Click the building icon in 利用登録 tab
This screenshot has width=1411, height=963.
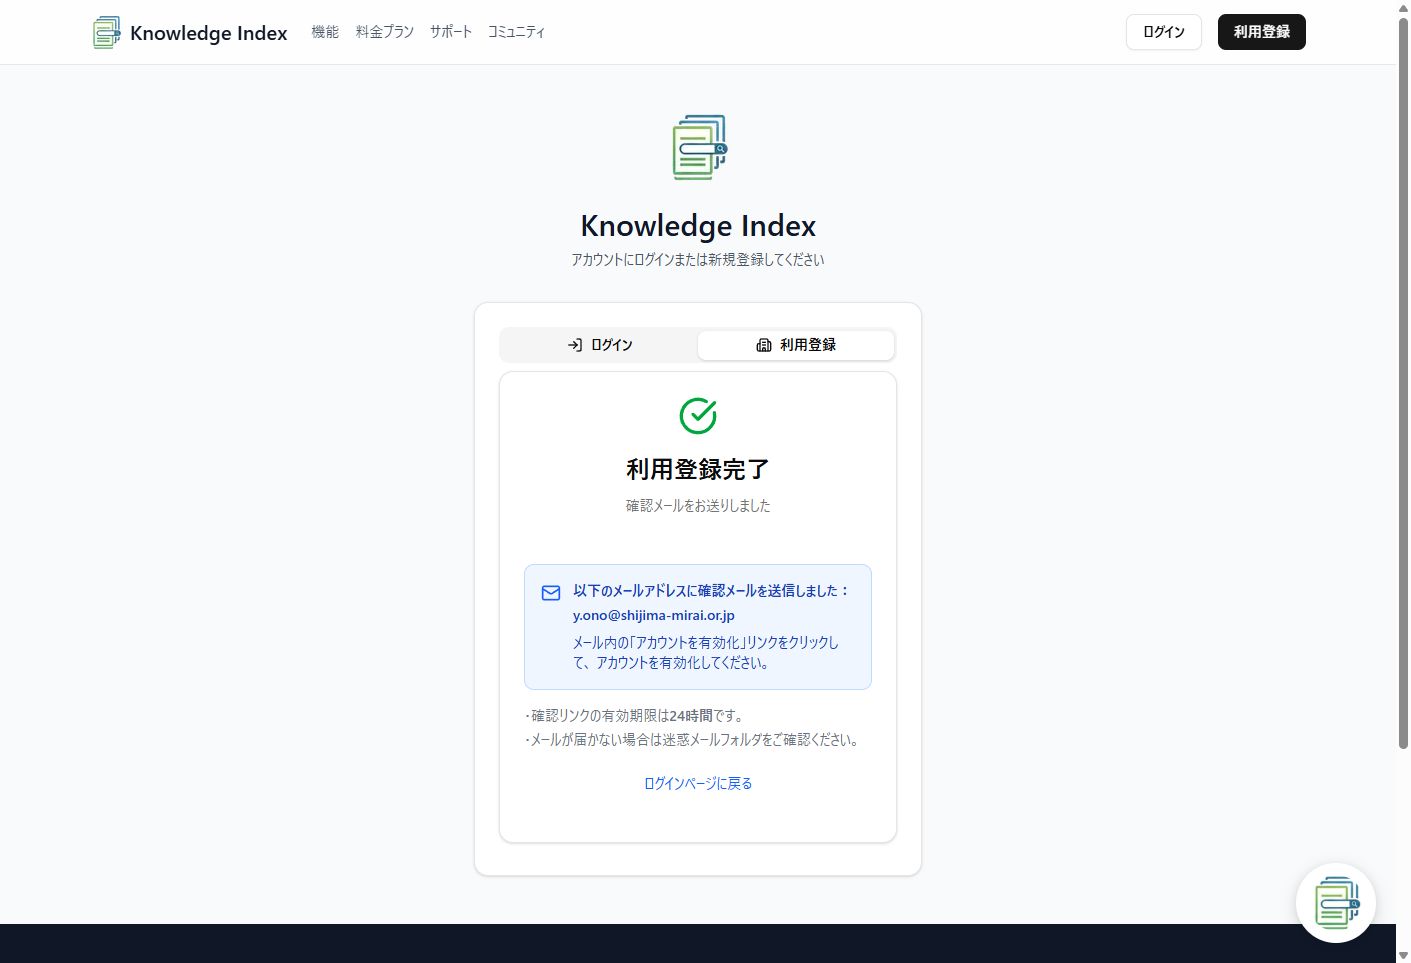point(764,345)
